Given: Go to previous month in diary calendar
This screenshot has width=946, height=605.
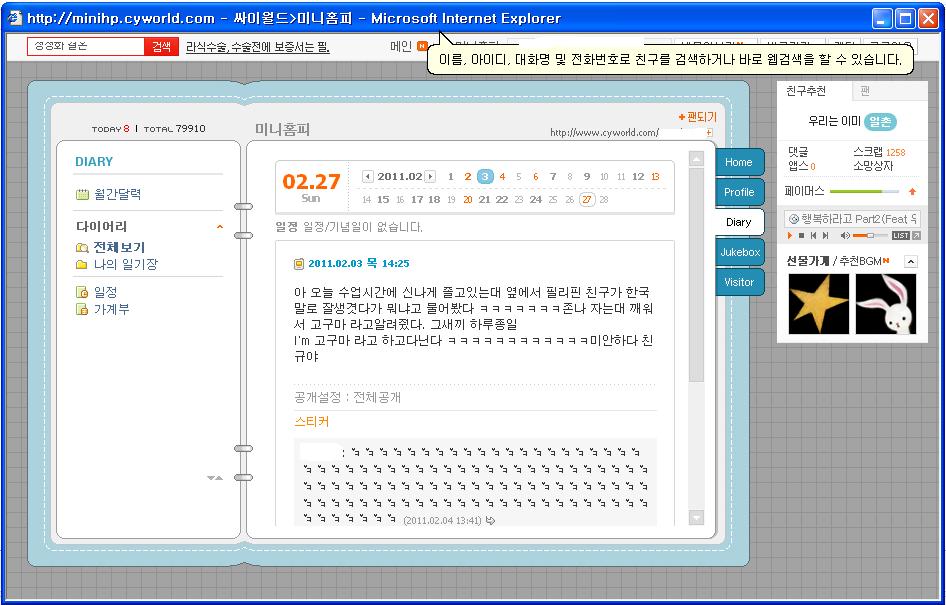Looking at the screenshot, I should point(367,177).
